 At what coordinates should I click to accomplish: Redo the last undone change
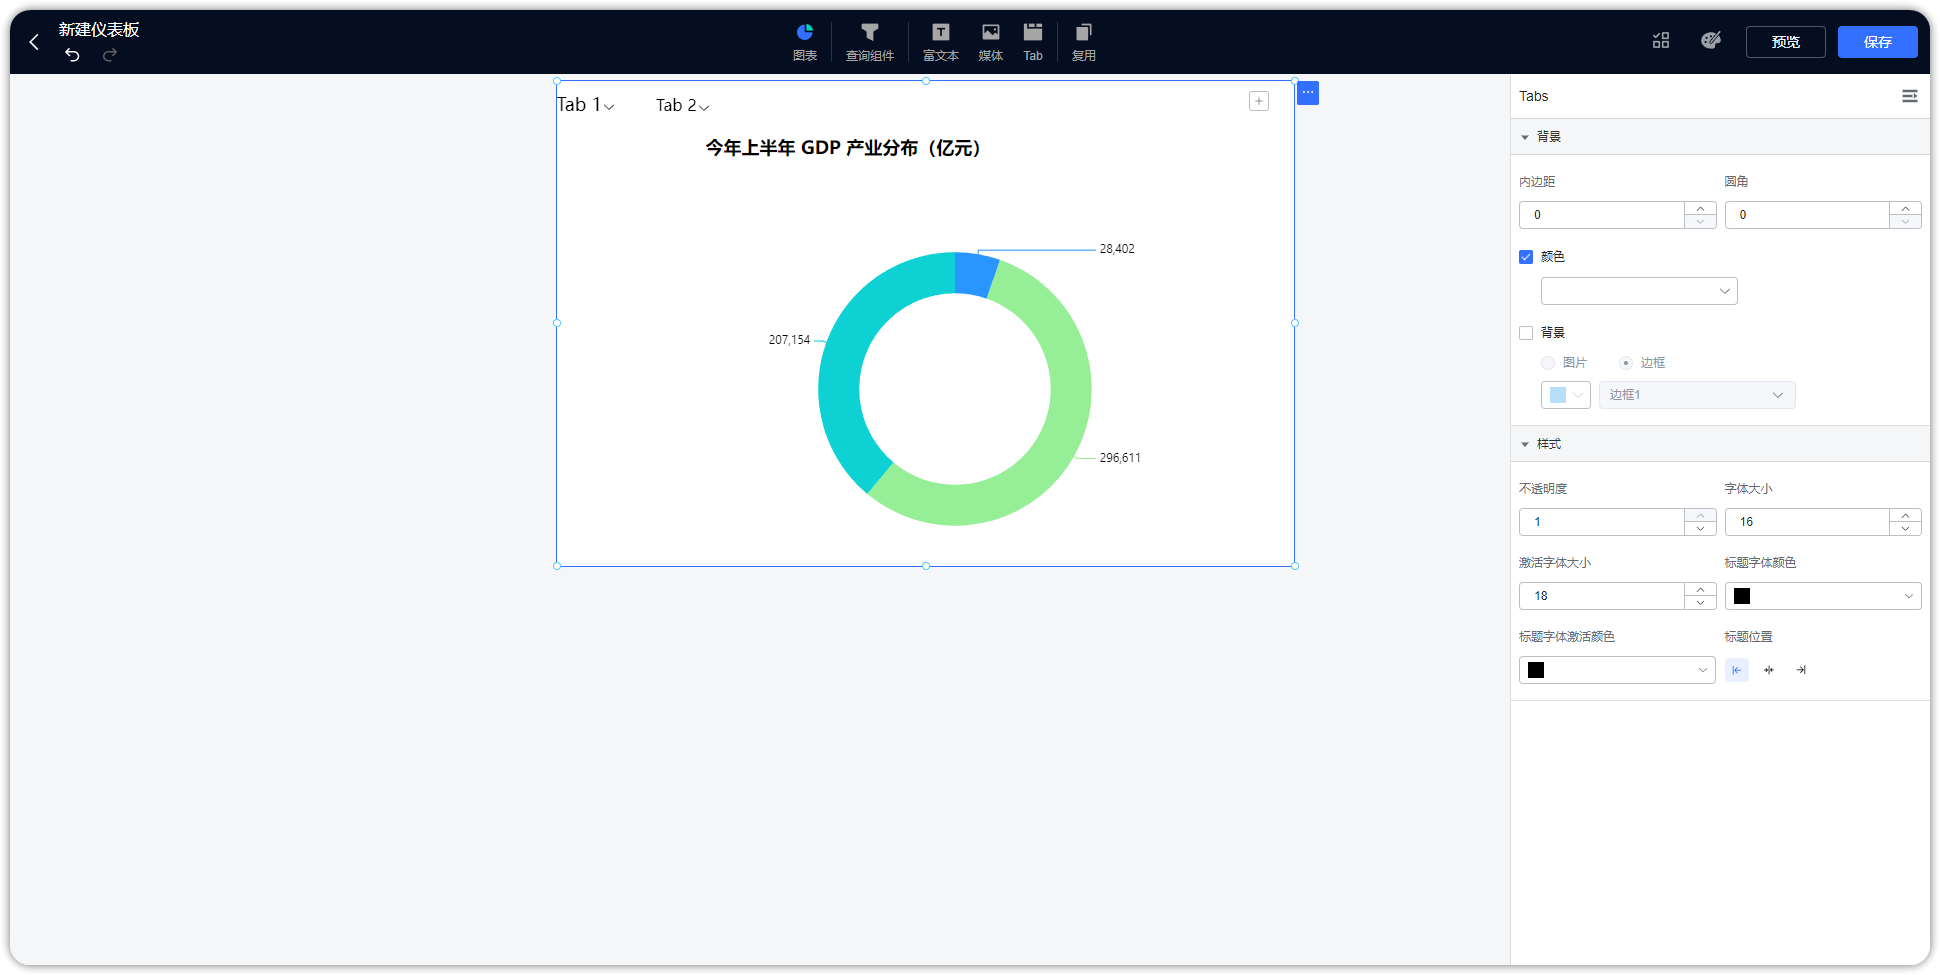pyautogui.click(x=110, y=54)
